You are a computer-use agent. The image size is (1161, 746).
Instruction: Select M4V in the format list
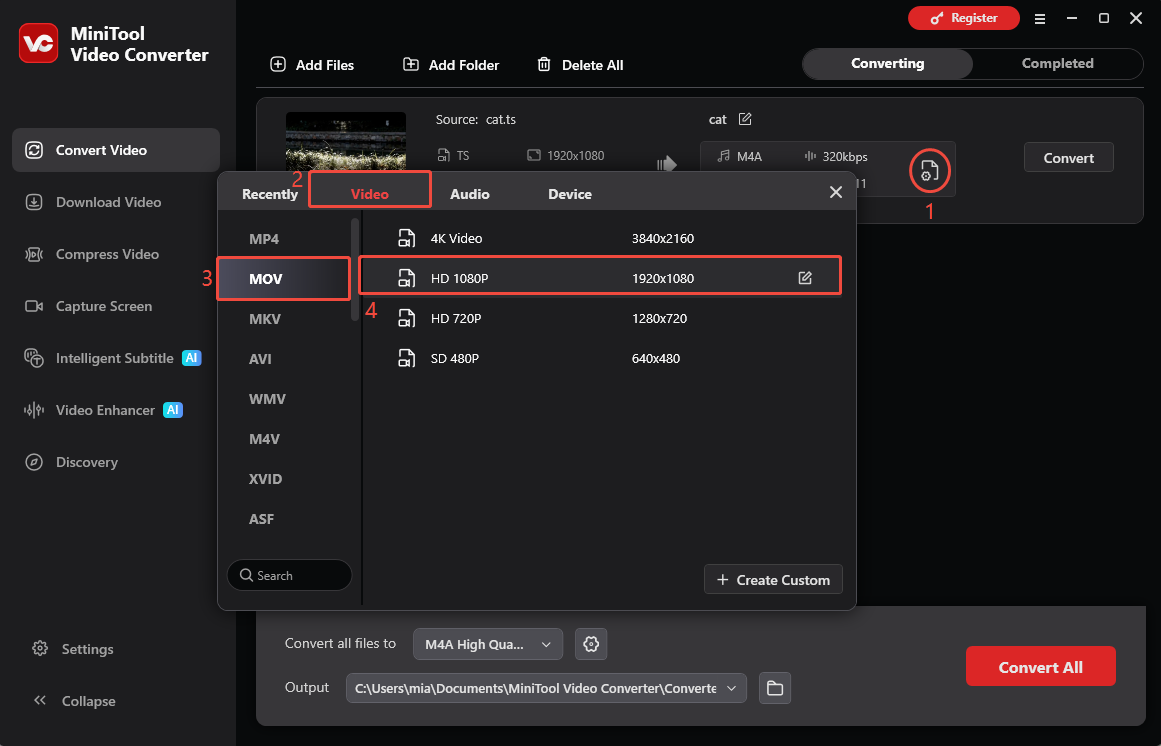click(x=264, y=439)
